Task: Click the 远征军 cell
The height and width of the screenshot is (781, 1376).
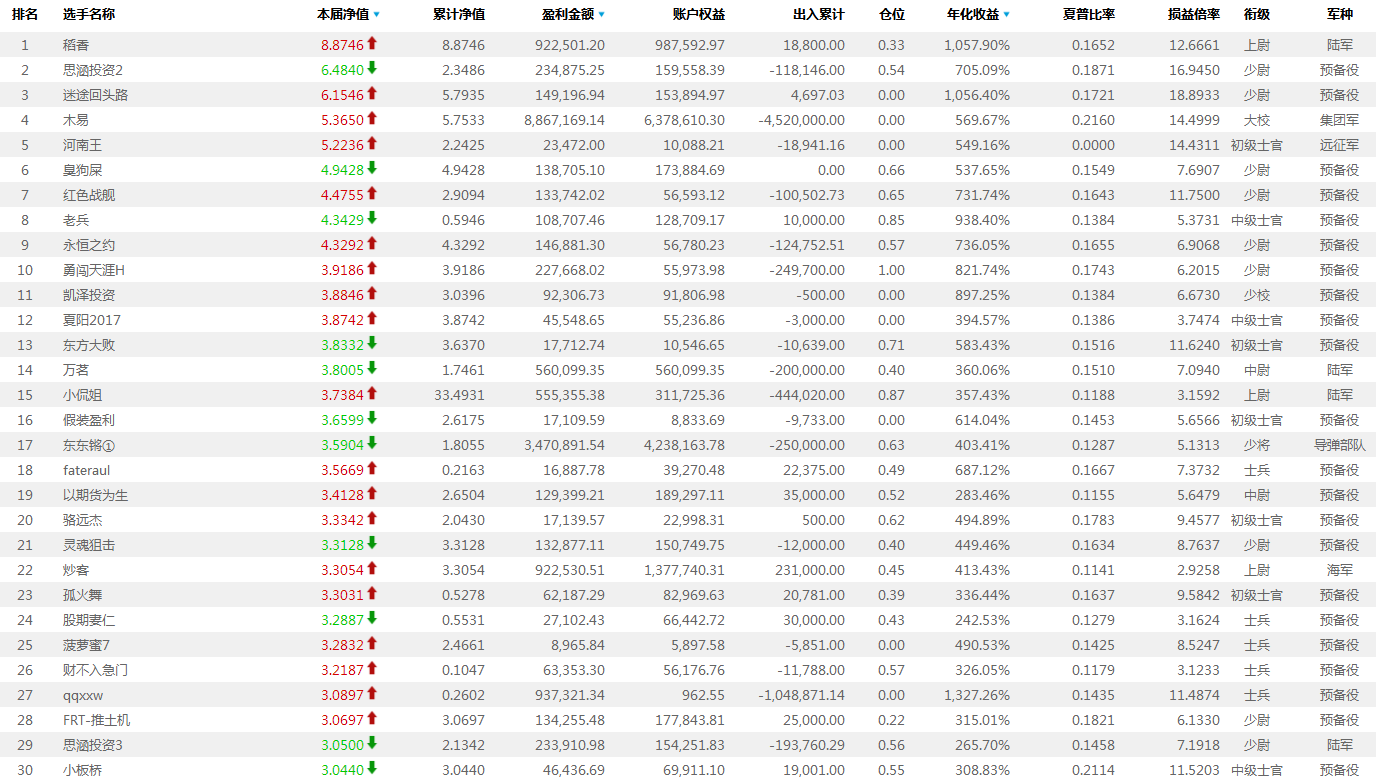Action: [1340, 145]
